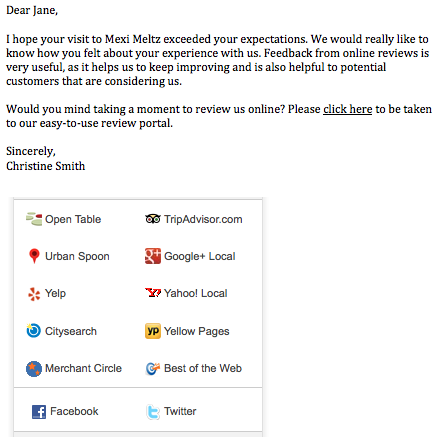Click the Twitter bird icon
Viewport: 442px width, 444px height.
tap(153, 412)
